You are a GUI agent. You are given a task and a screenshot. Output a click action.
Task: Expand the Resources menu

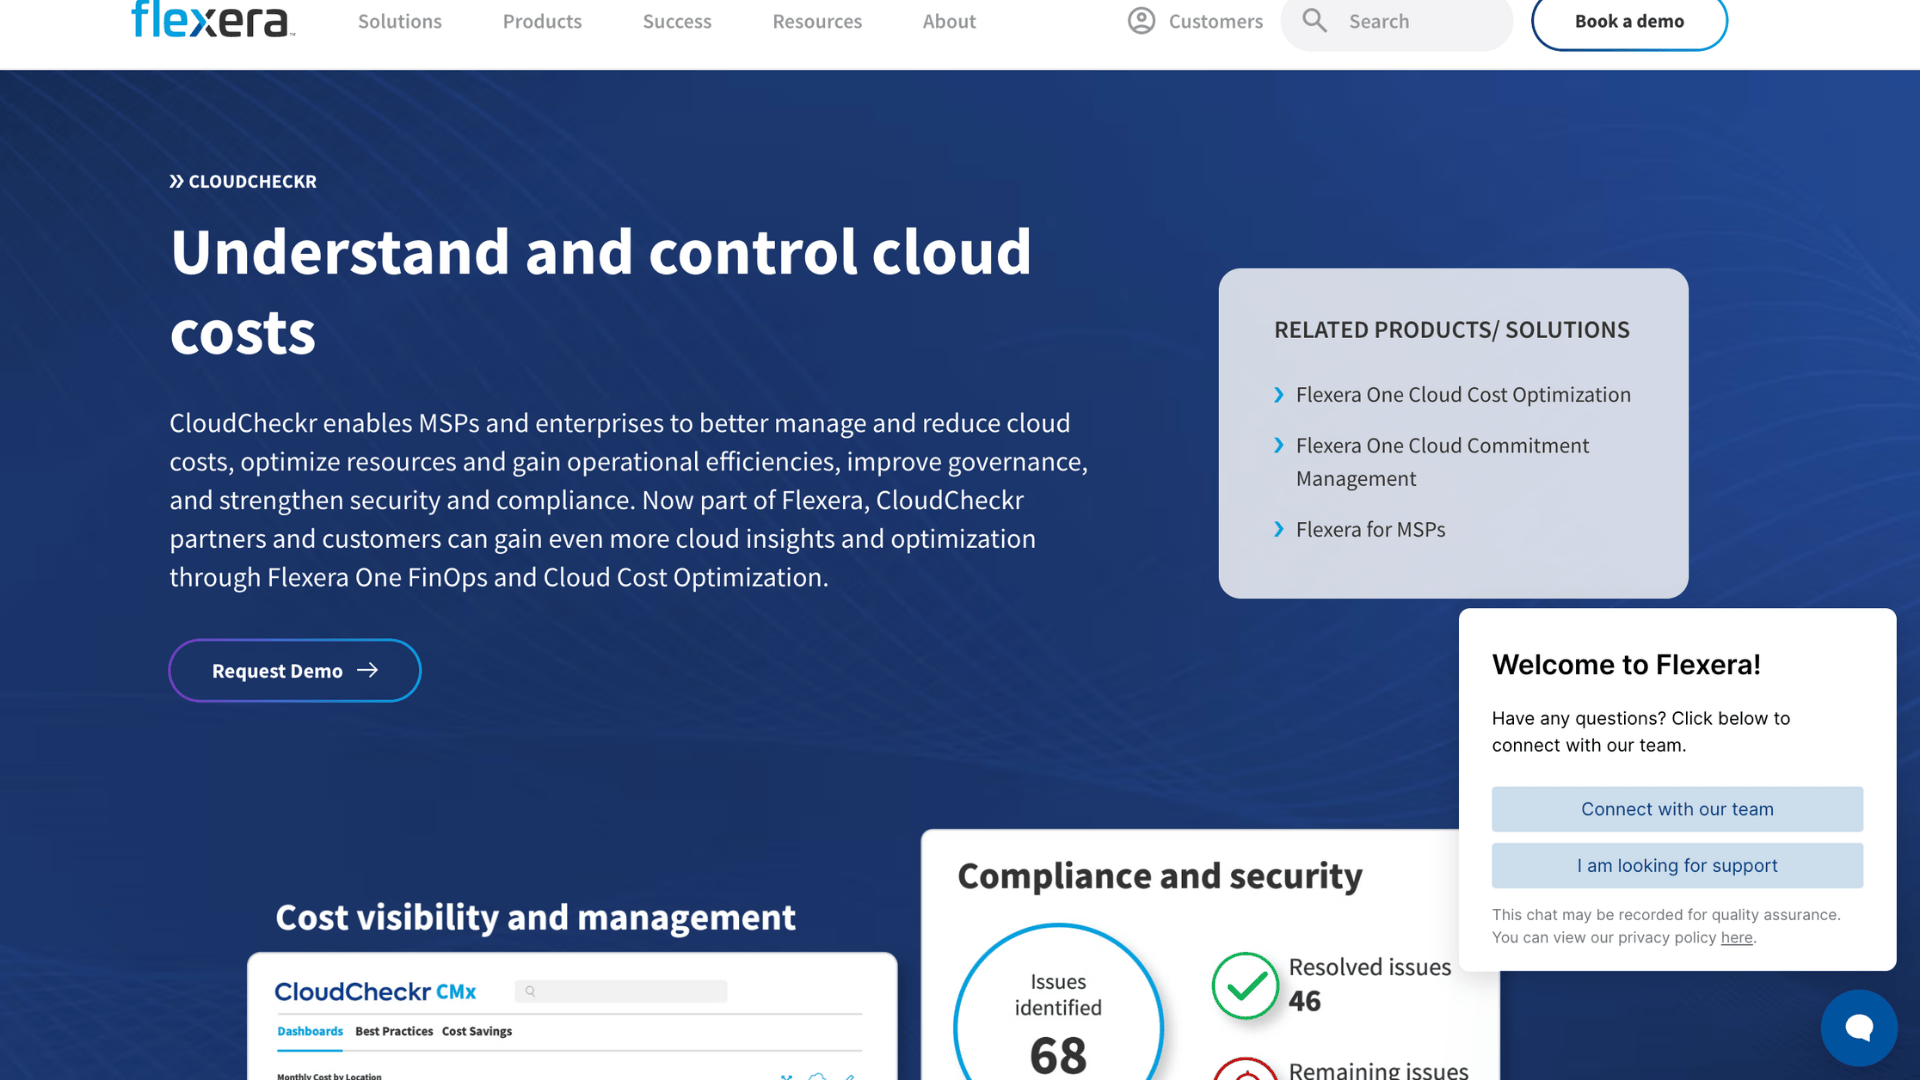pos(817,21)
